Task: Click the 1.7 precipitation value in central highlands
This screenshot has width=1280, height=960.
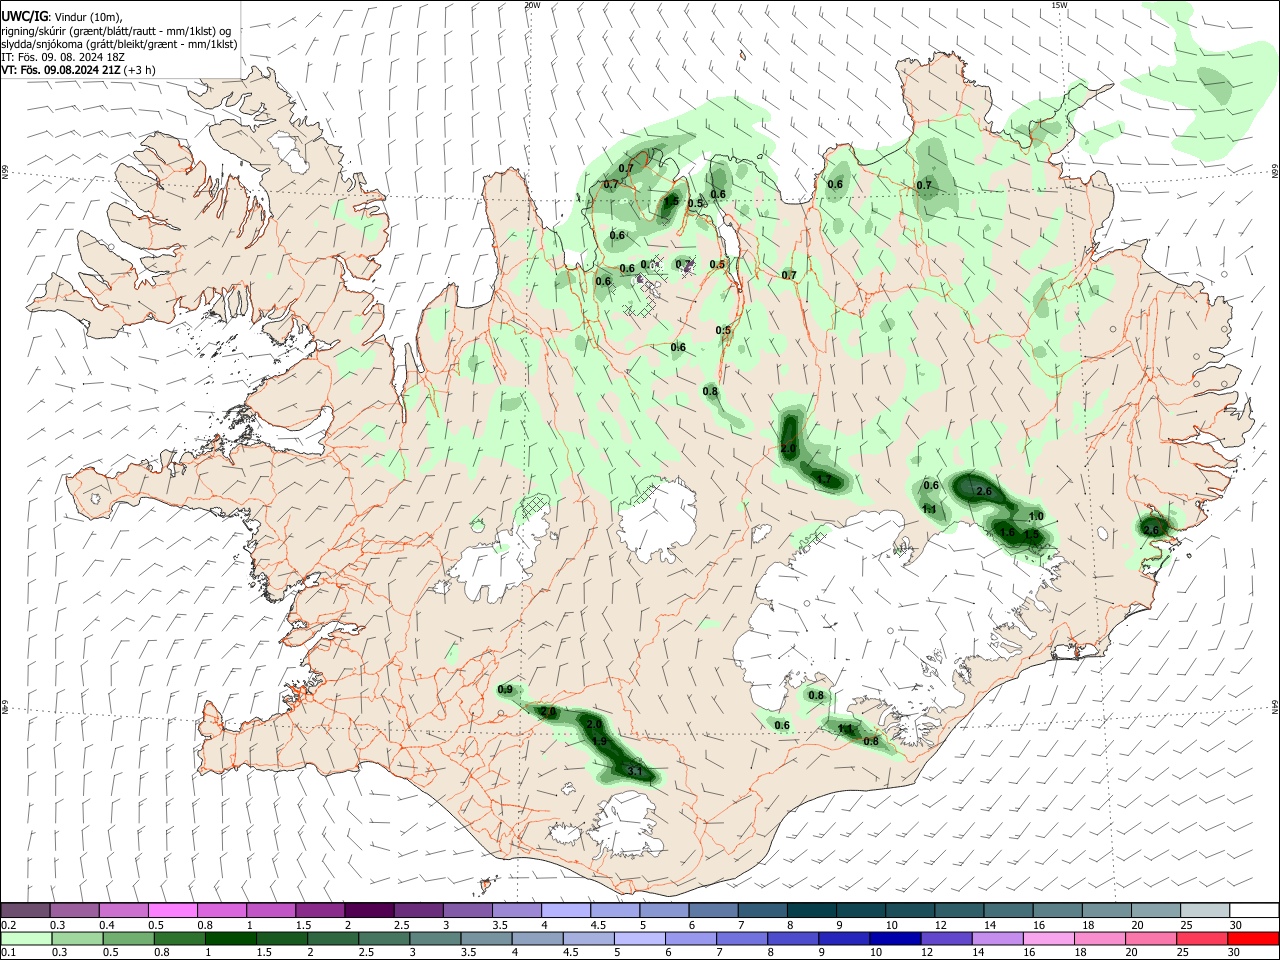Action: pos(824,480)
